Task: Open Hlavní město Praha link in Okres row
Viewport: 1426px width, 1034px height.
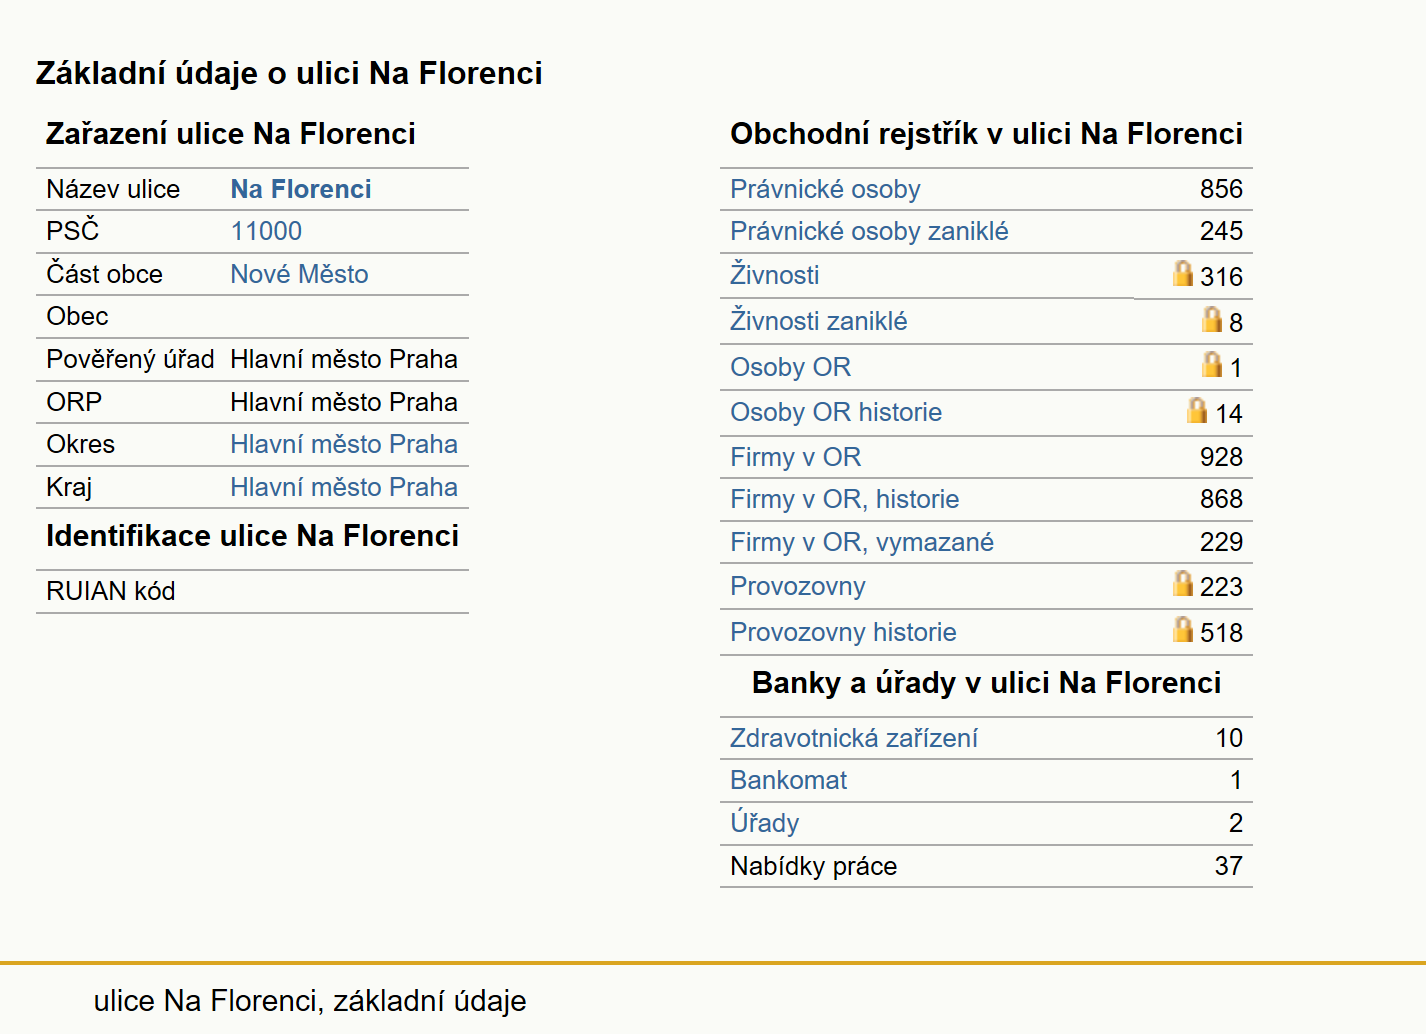Action: [344, 444]
